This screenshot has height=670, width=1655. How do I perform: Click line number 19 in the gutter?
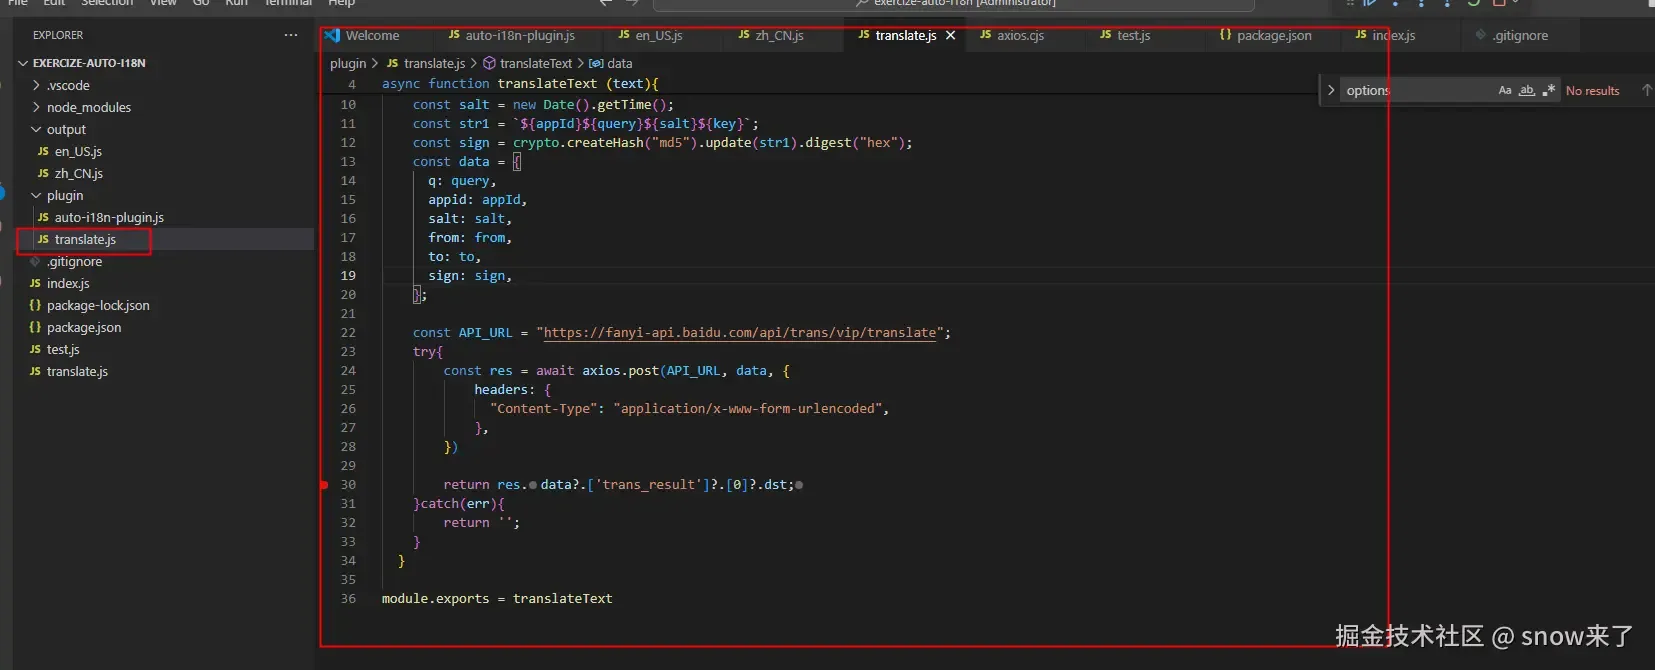[x=348, y=276]
